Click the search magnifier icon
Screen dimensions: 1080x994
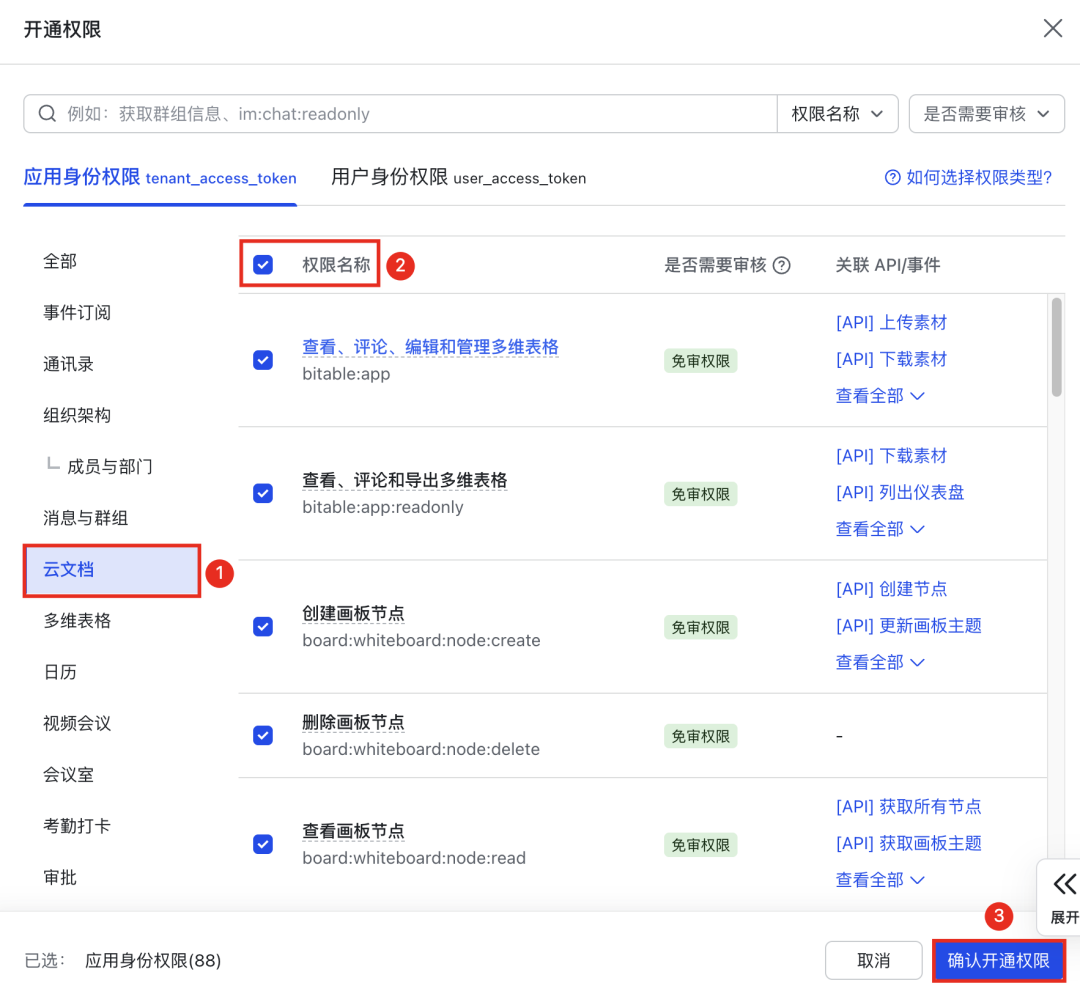coord(47,113)
